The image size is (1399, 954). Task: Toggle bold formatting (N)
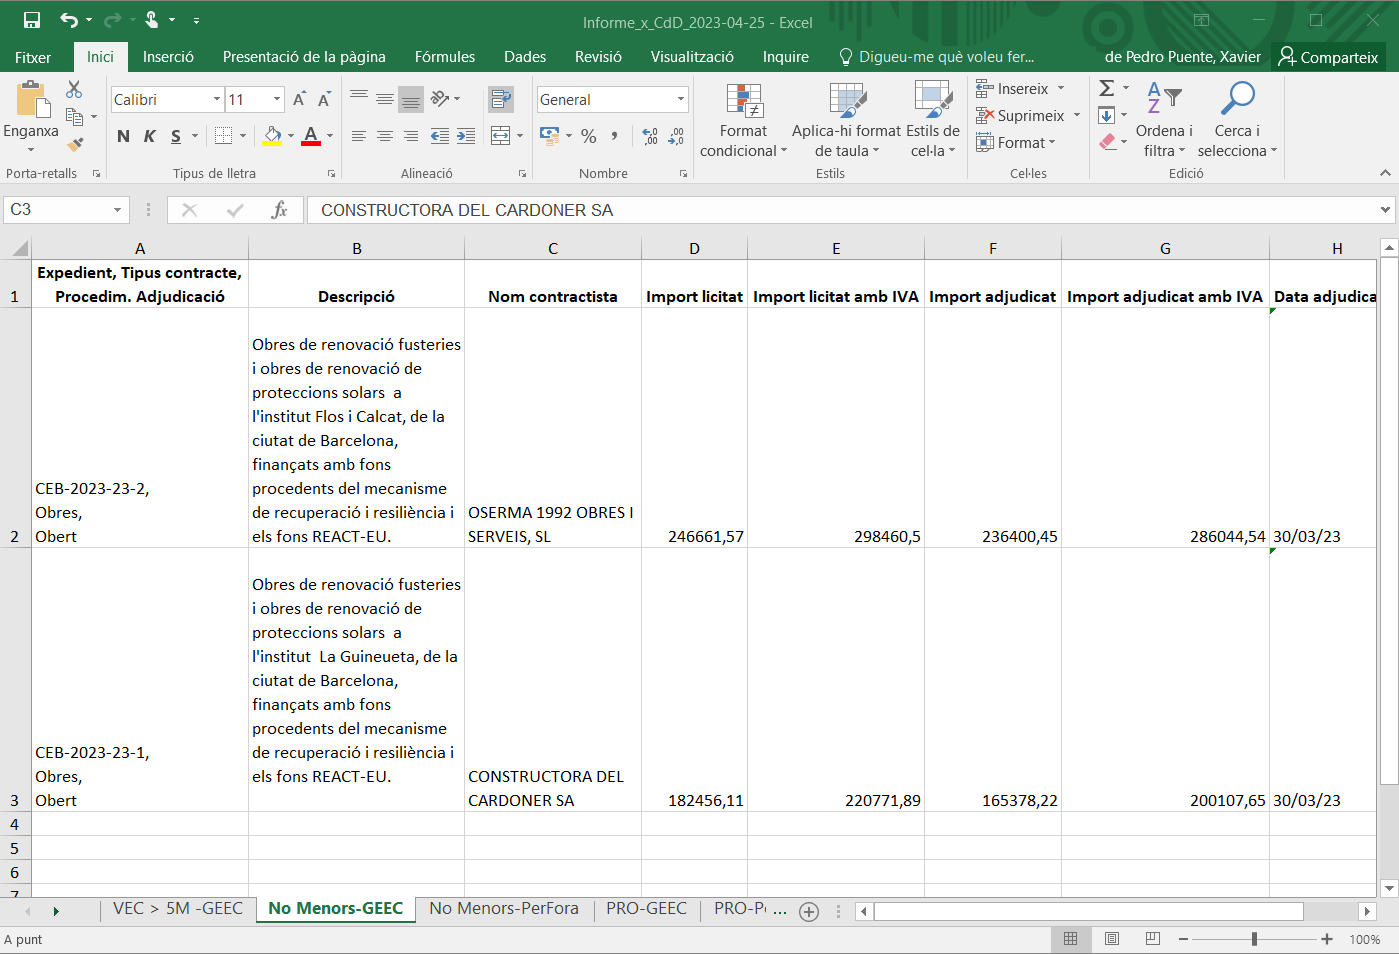123,136
